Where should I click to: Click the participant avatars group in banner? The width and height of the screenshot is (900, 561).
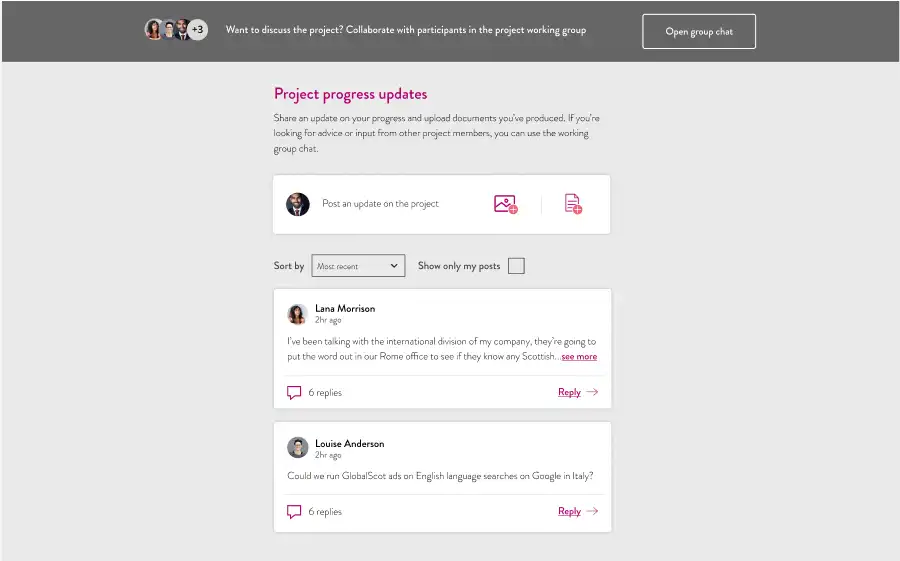click(176, 29)
